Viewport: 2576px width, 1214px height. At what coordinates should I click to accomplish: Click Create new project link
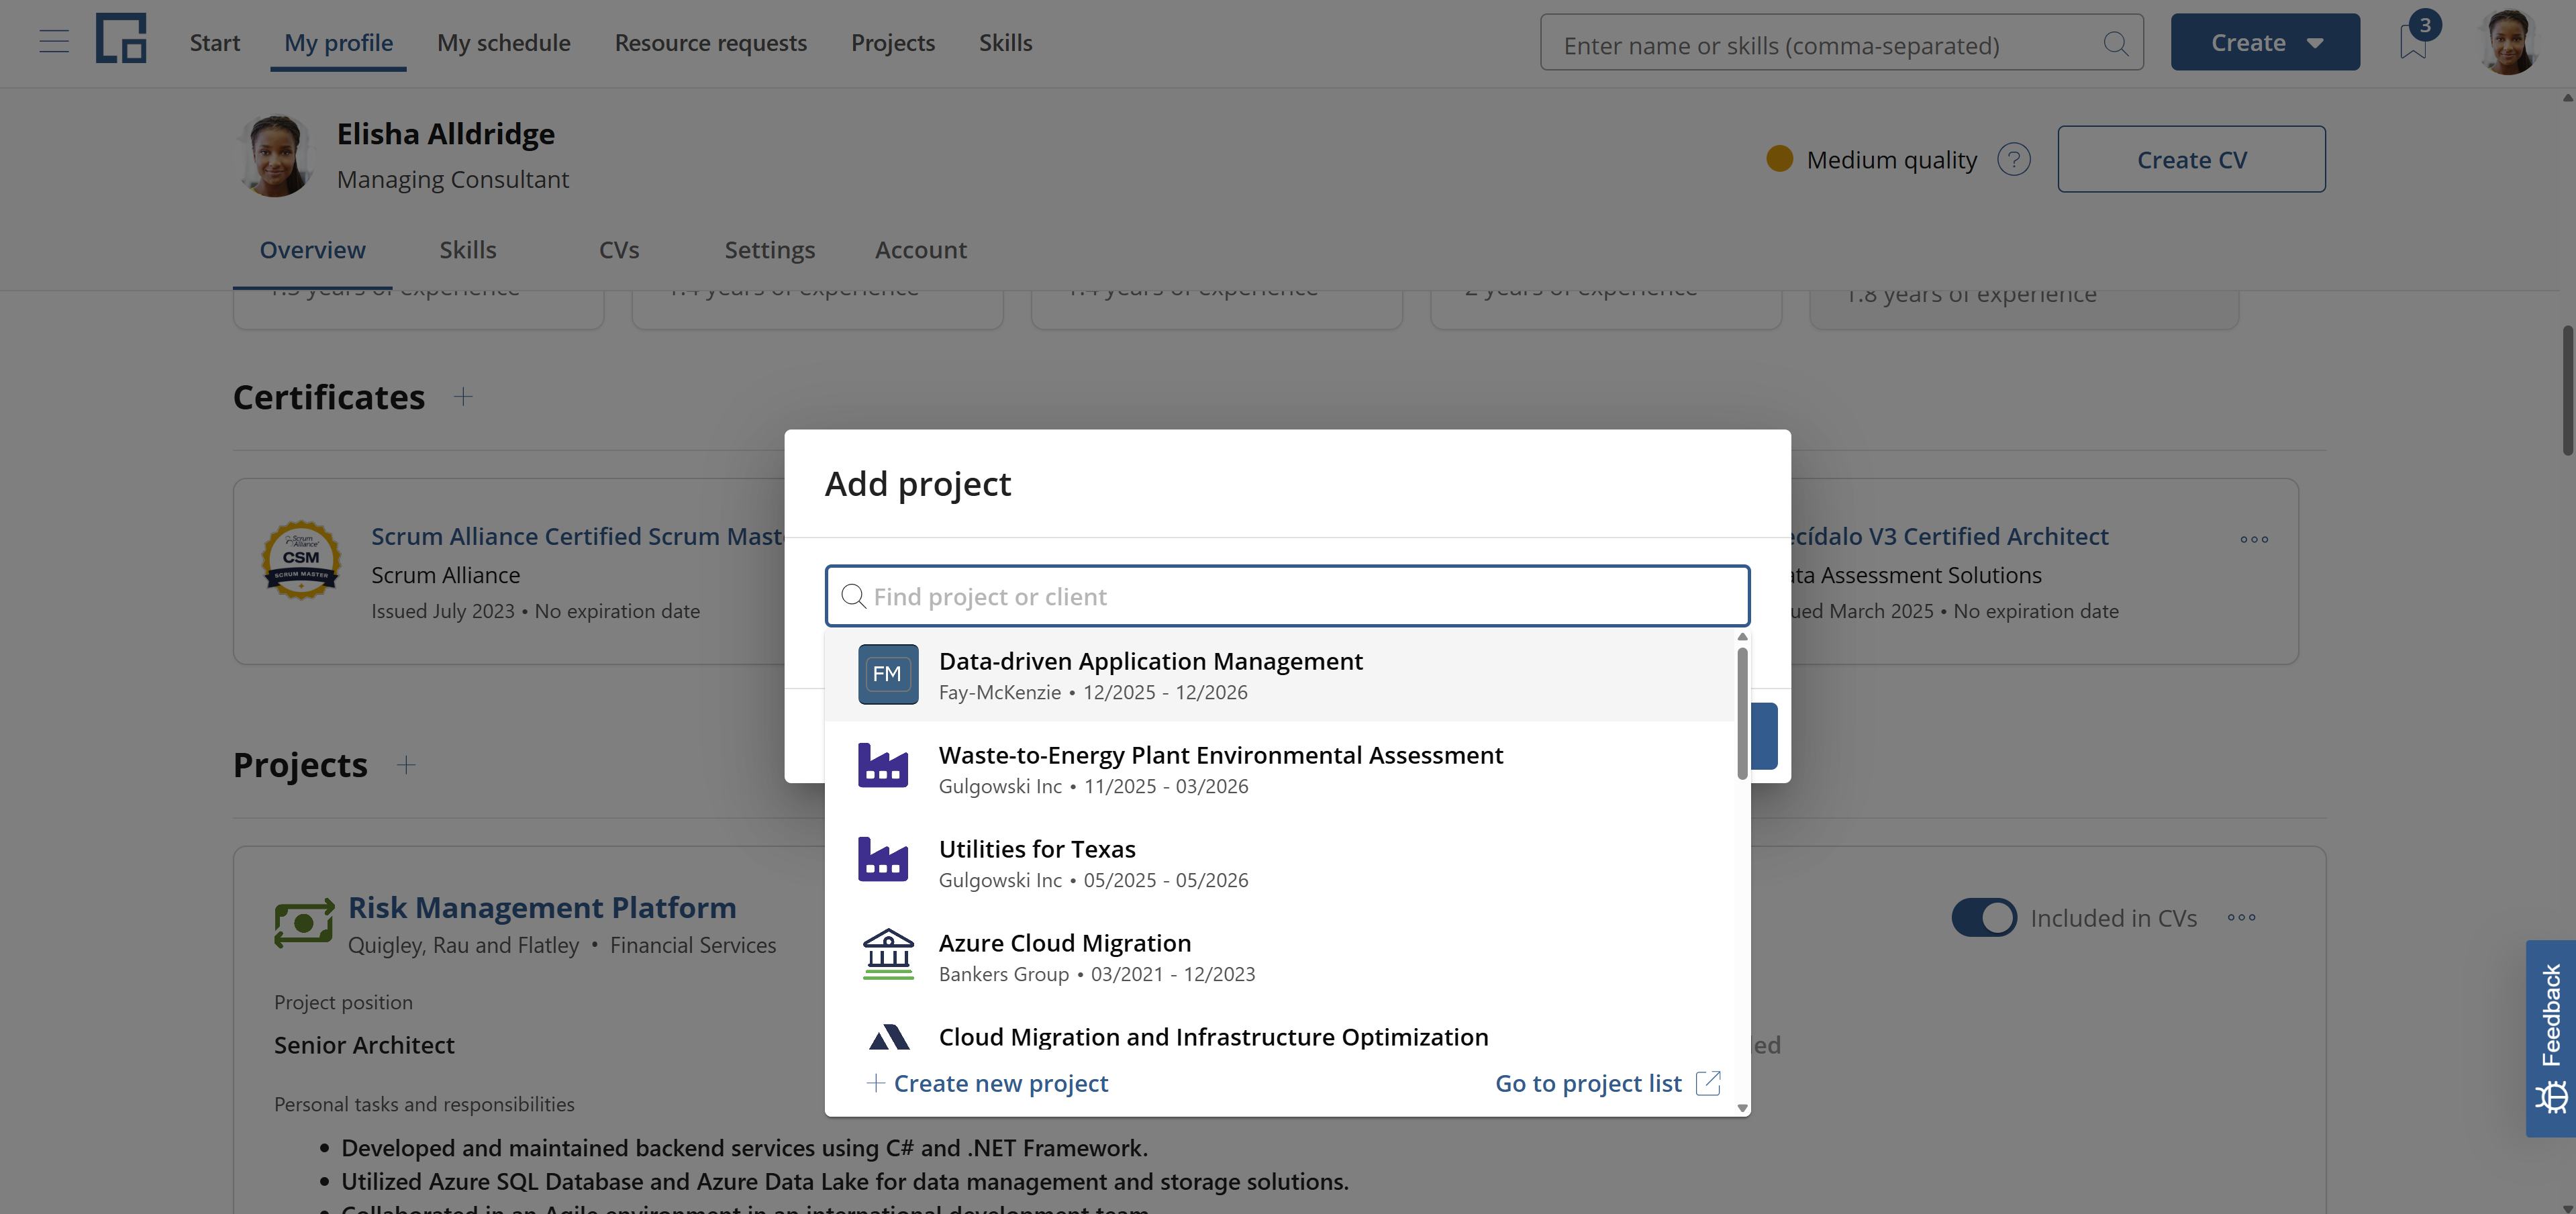pyautogui.click(x=987, y=1083)
